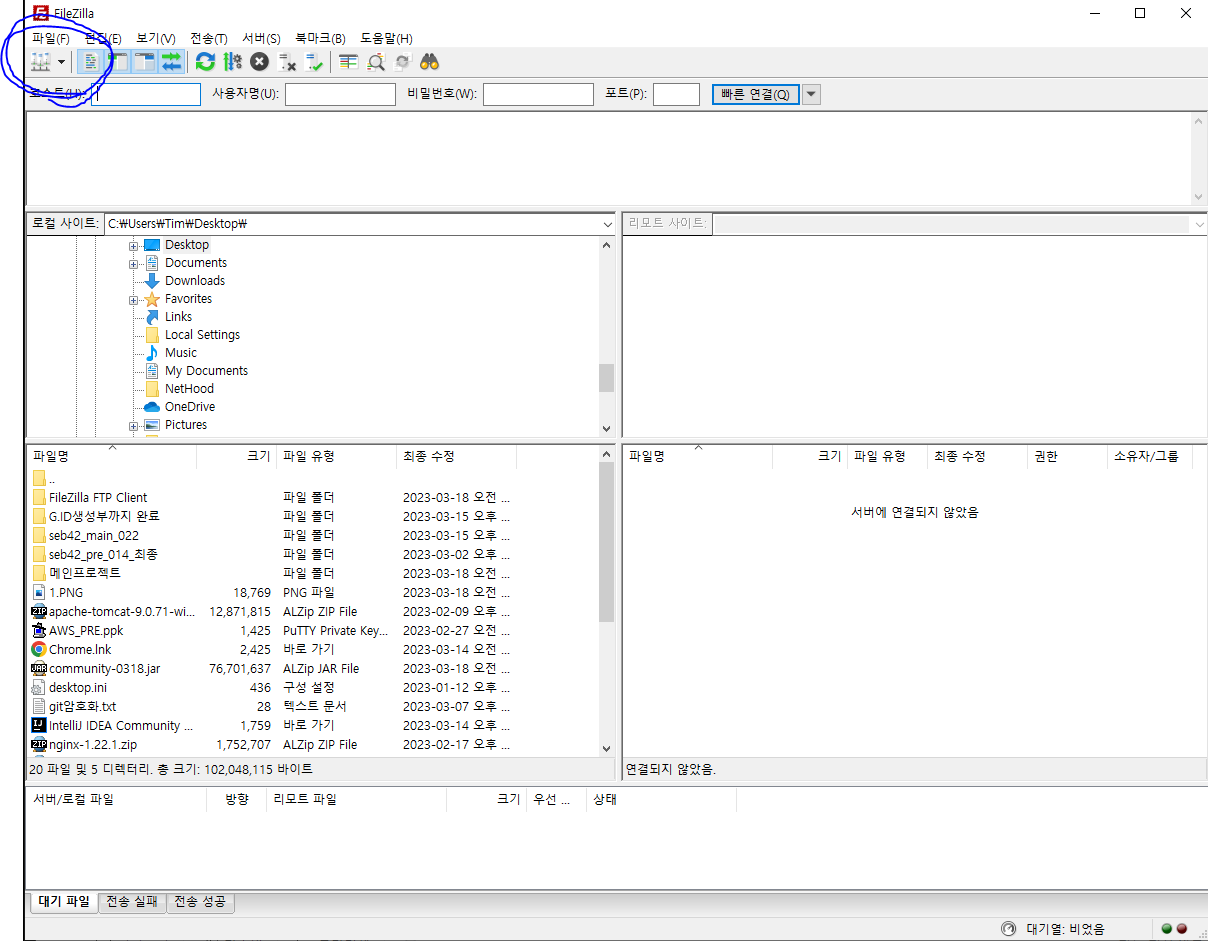Sort local files by 파일명 column

112,456
